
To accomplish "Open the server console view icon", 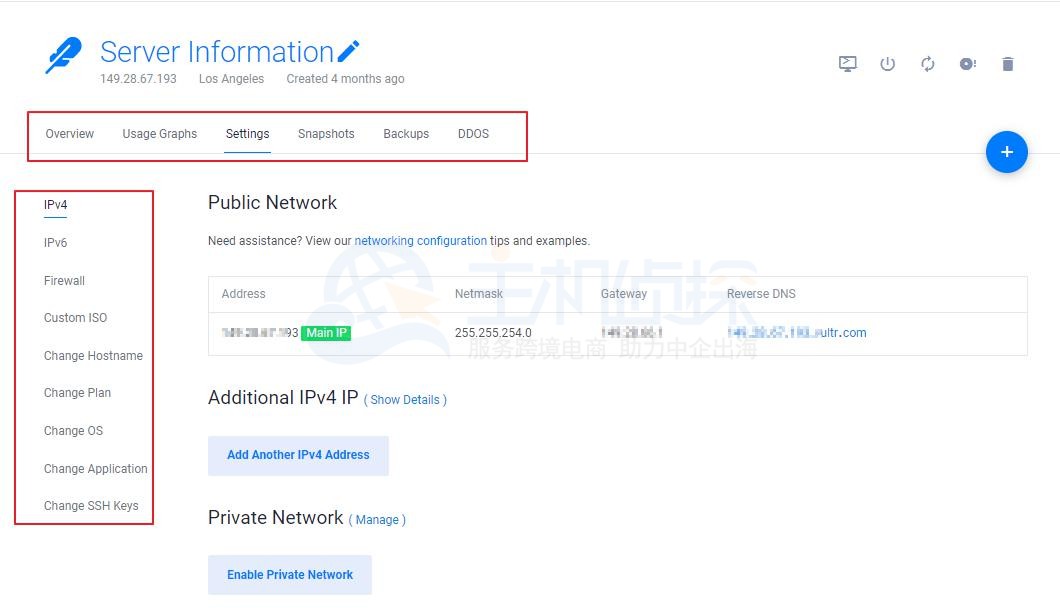I will click(847, 64).
